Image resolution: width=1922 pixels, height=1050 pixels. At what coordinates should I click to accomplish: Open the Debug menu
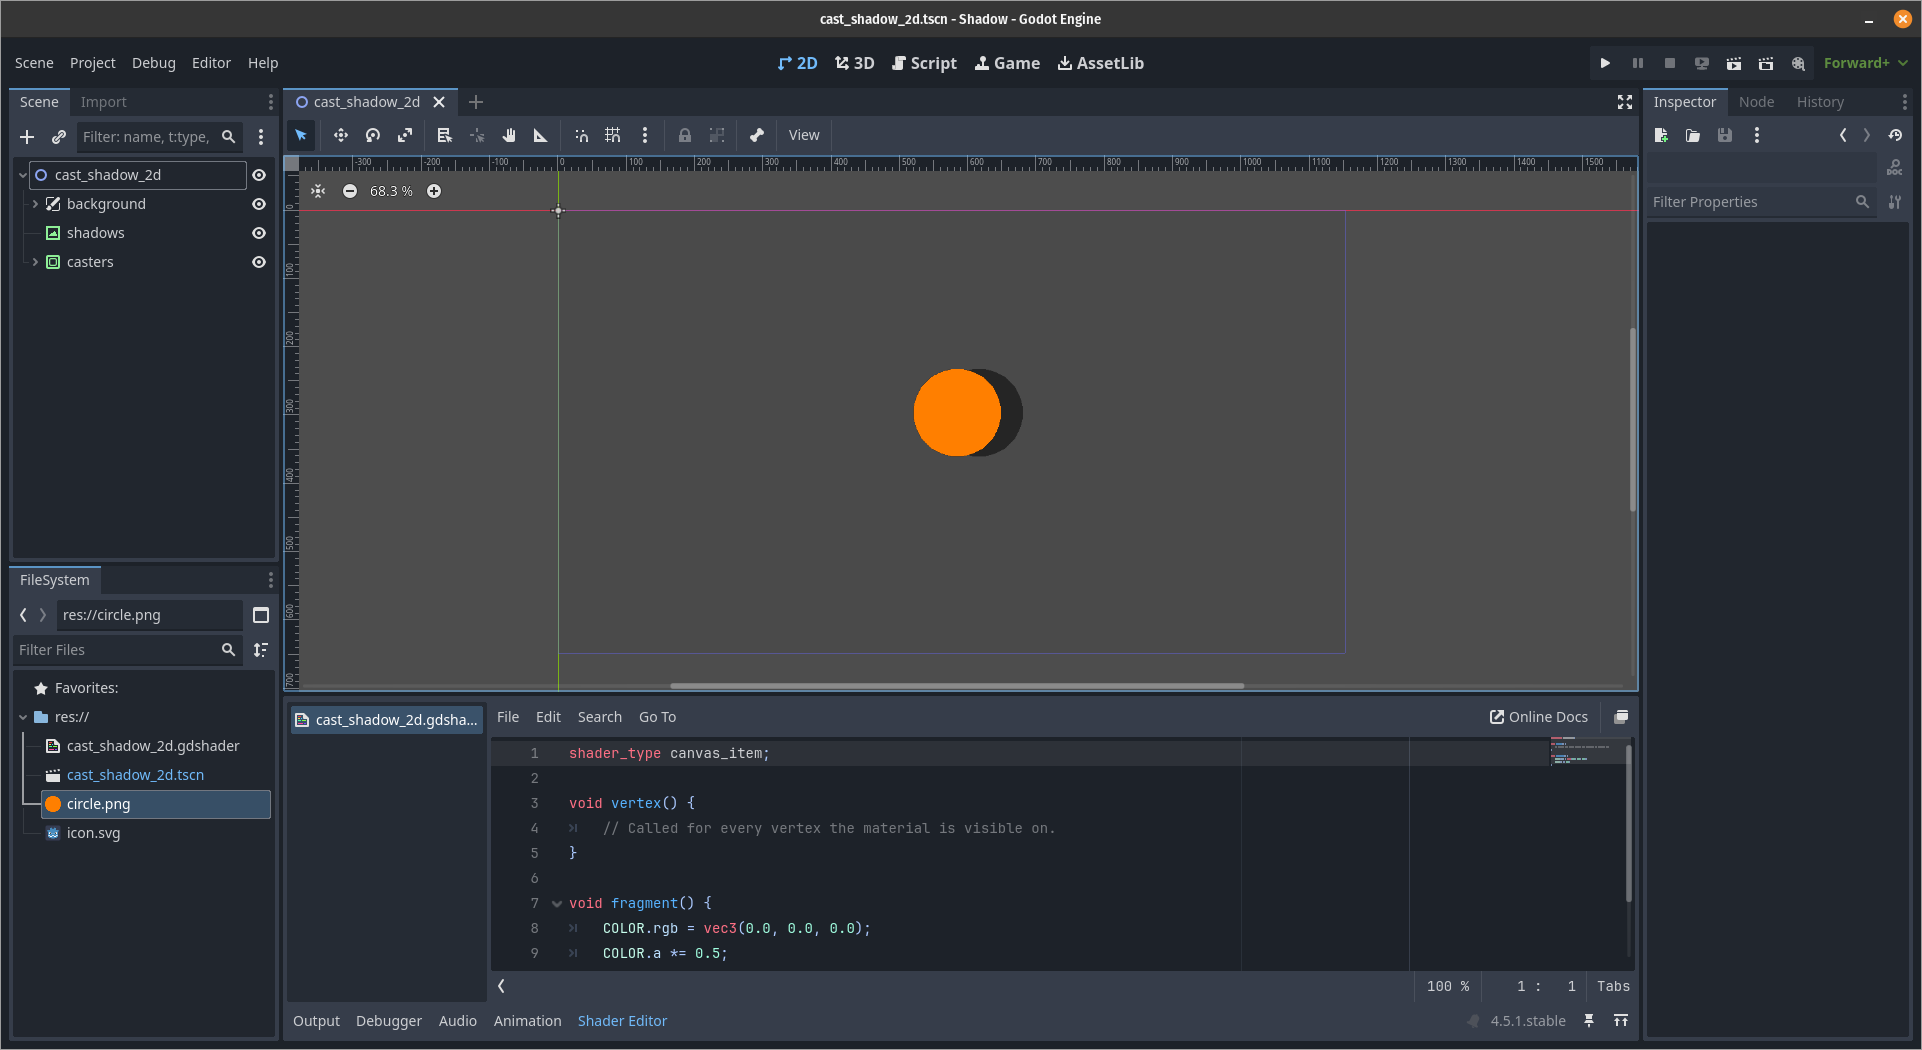pos(153,63)
